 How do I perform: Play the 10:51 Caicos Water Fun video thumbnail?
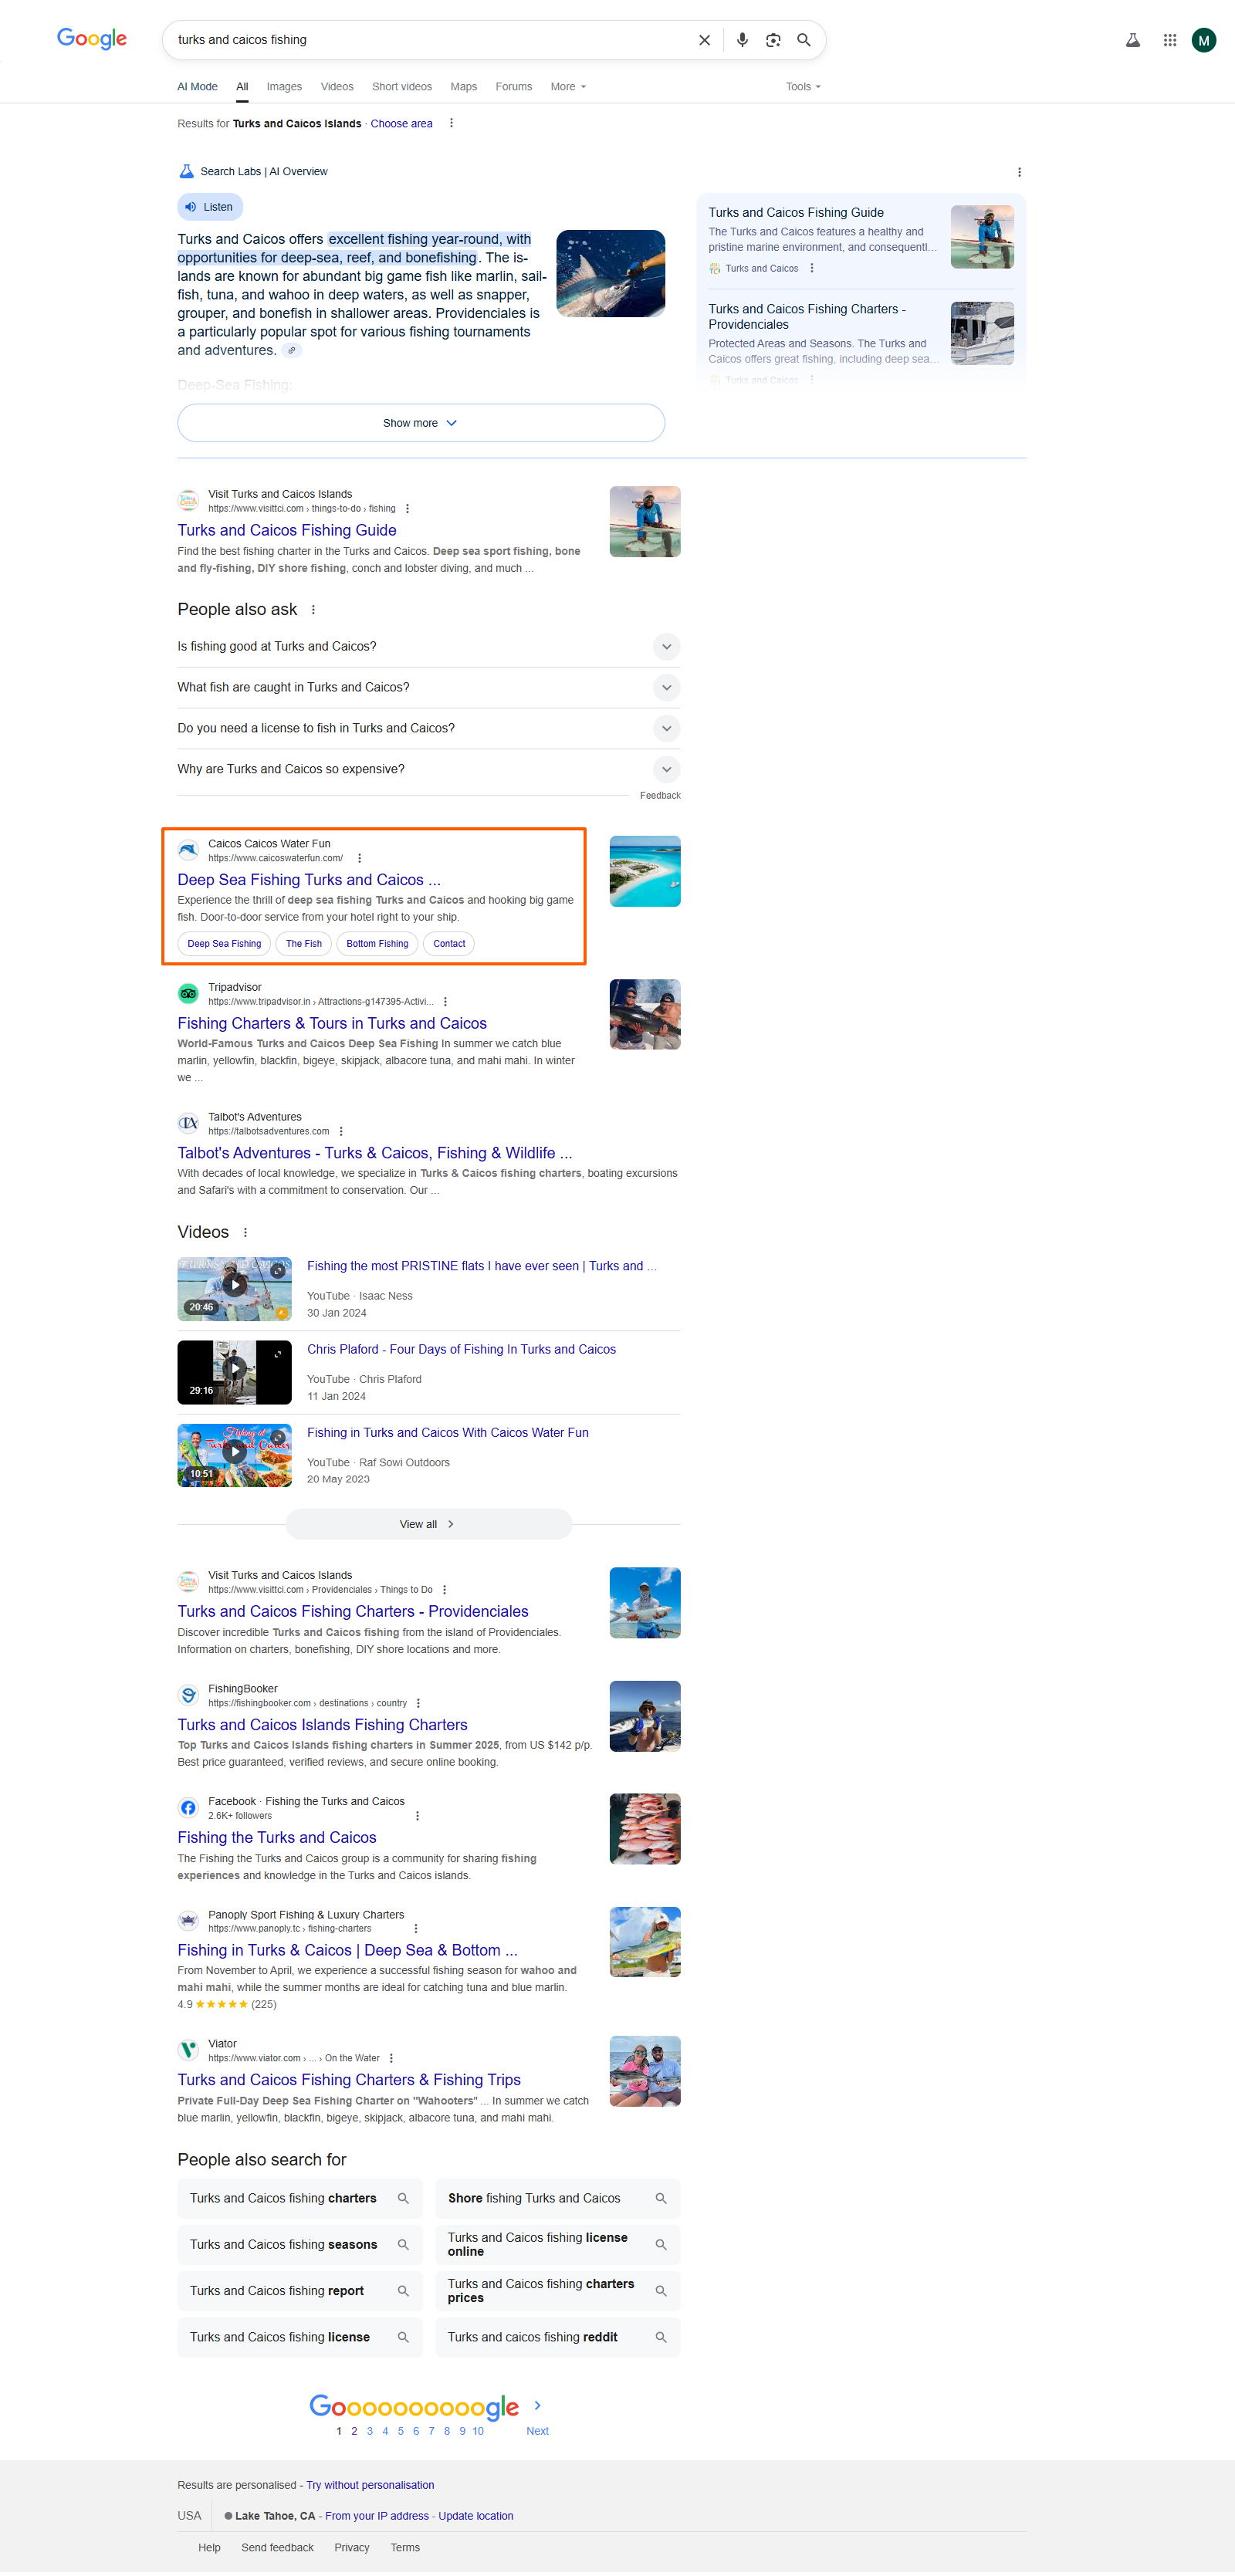tap(235, 1455)
